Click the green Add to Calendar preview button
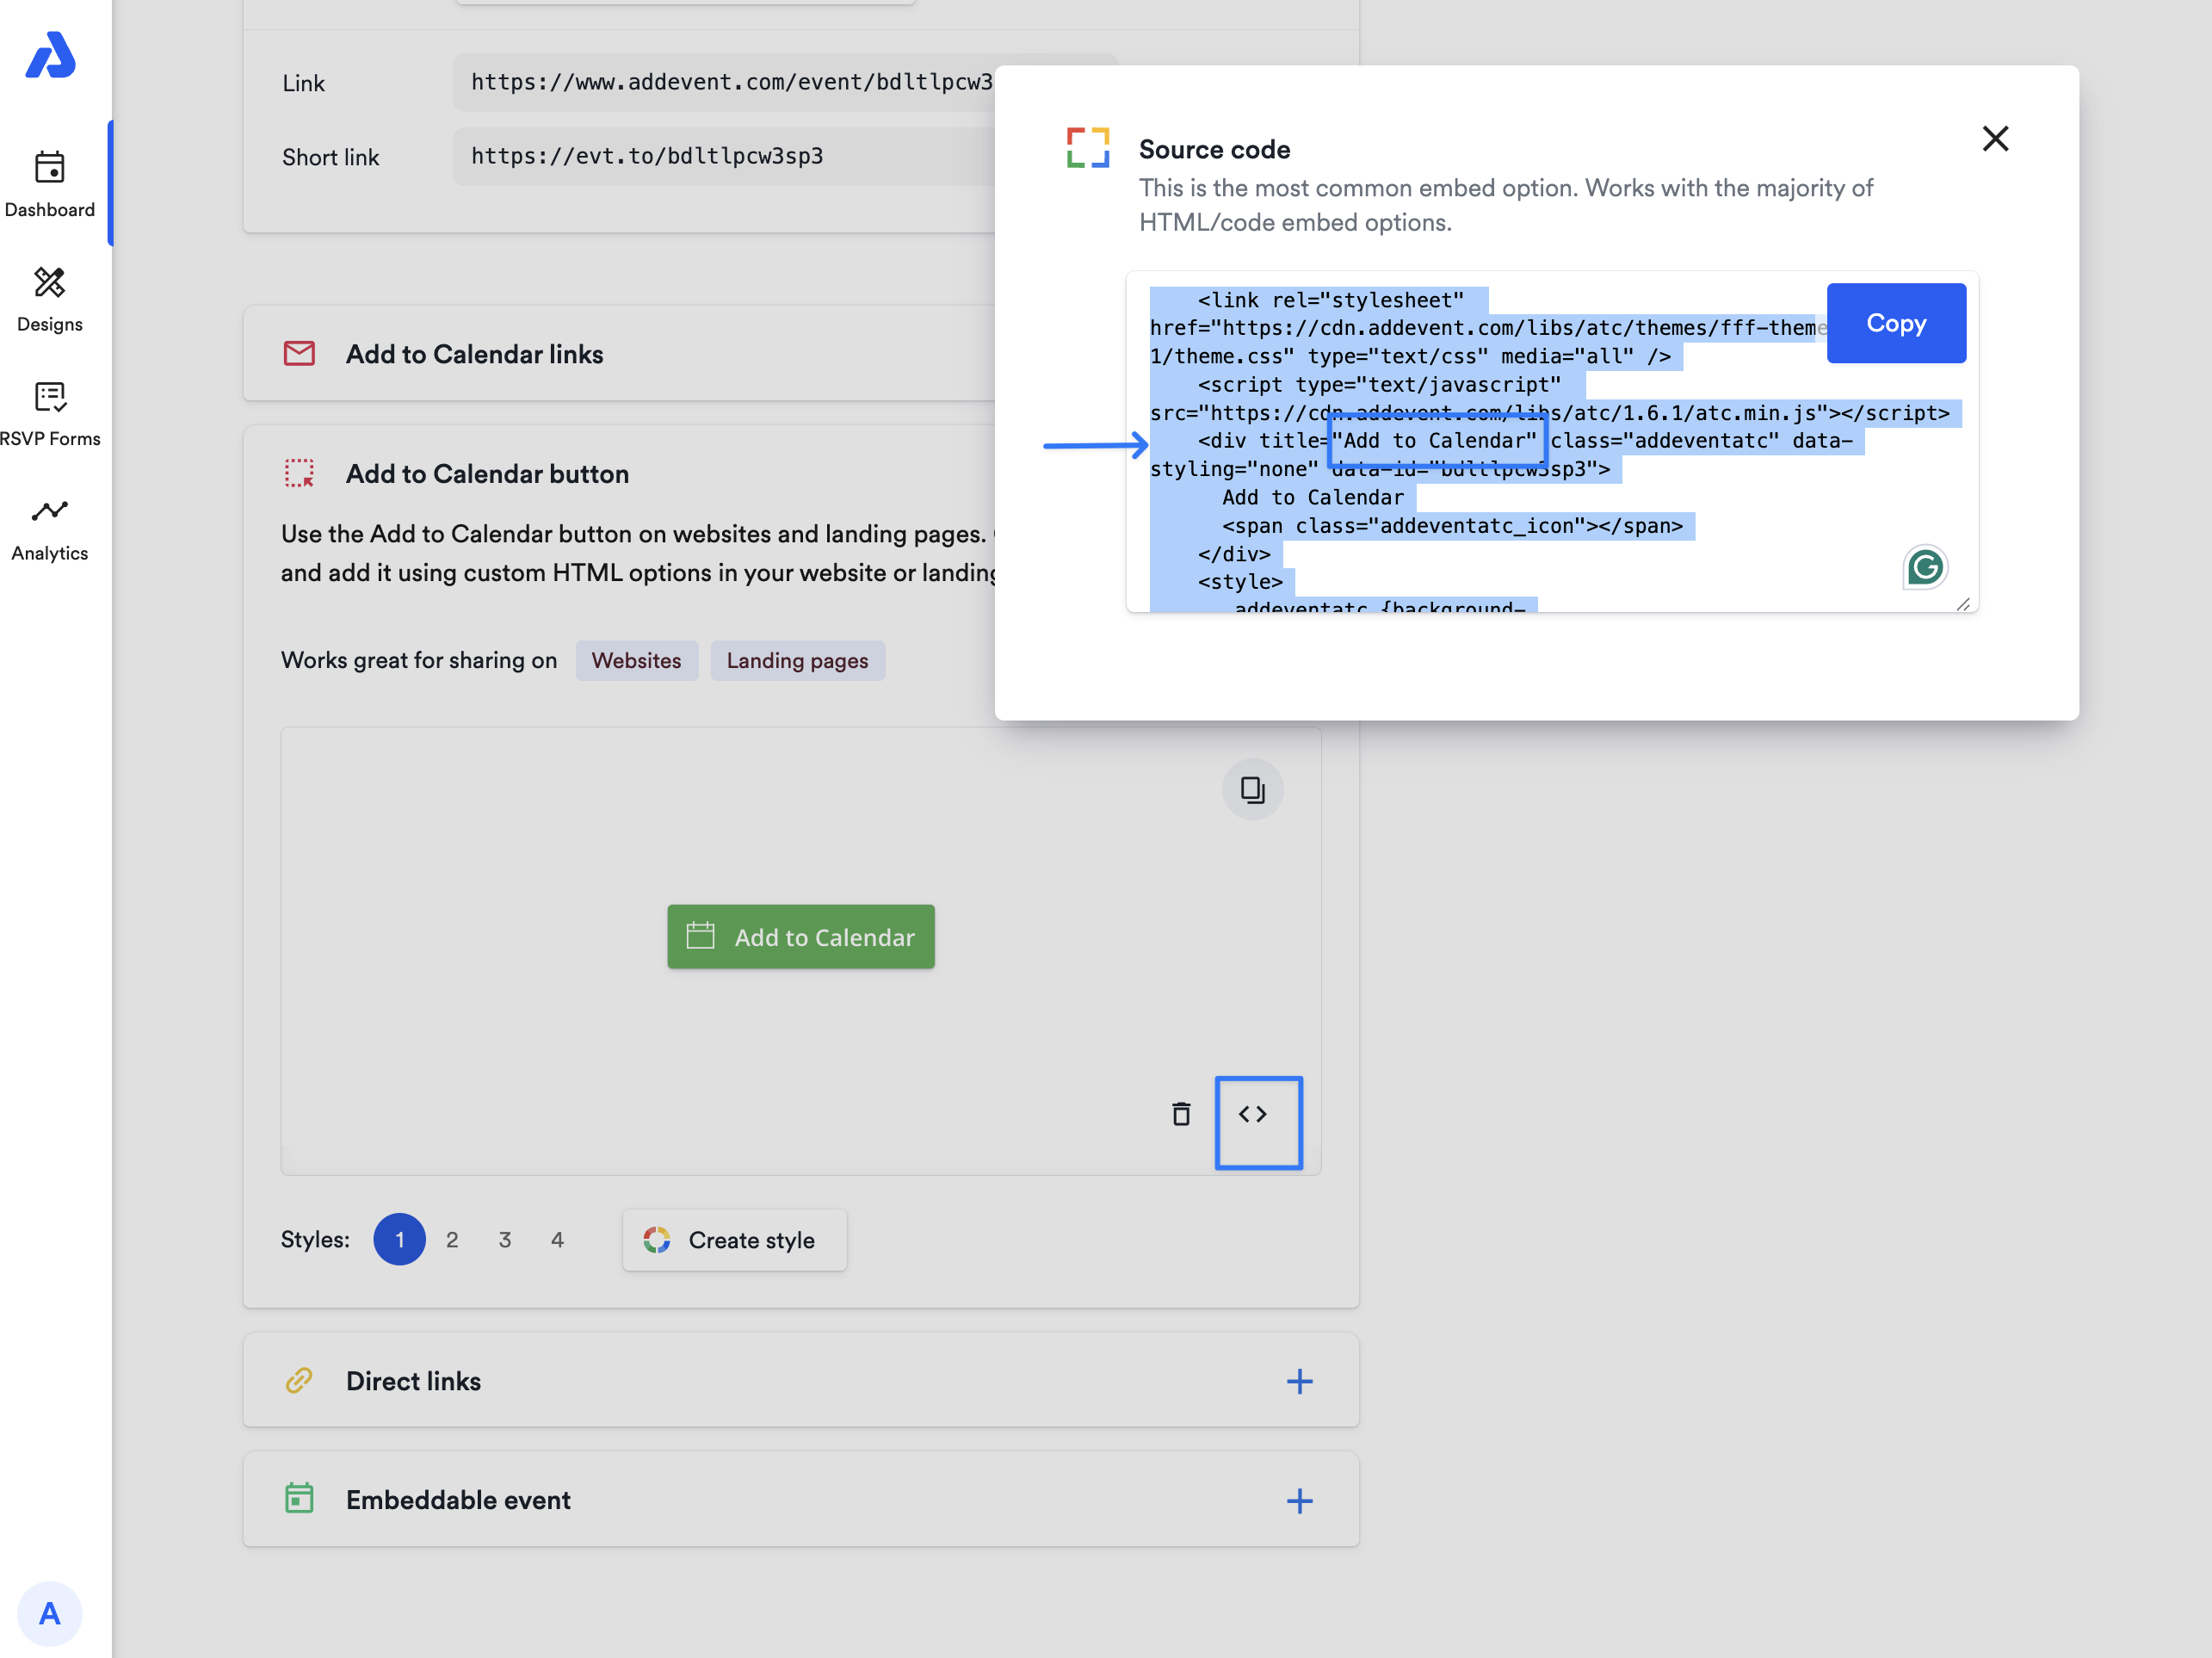The width and height of the screenshot is (2212, 1658). [800, 936]
